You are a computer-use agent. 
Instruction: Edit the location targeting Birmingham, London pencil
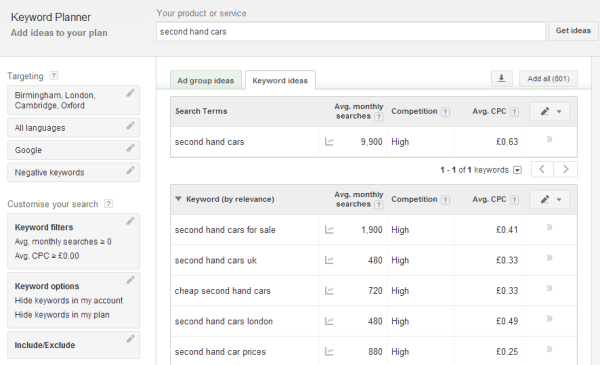130,93
